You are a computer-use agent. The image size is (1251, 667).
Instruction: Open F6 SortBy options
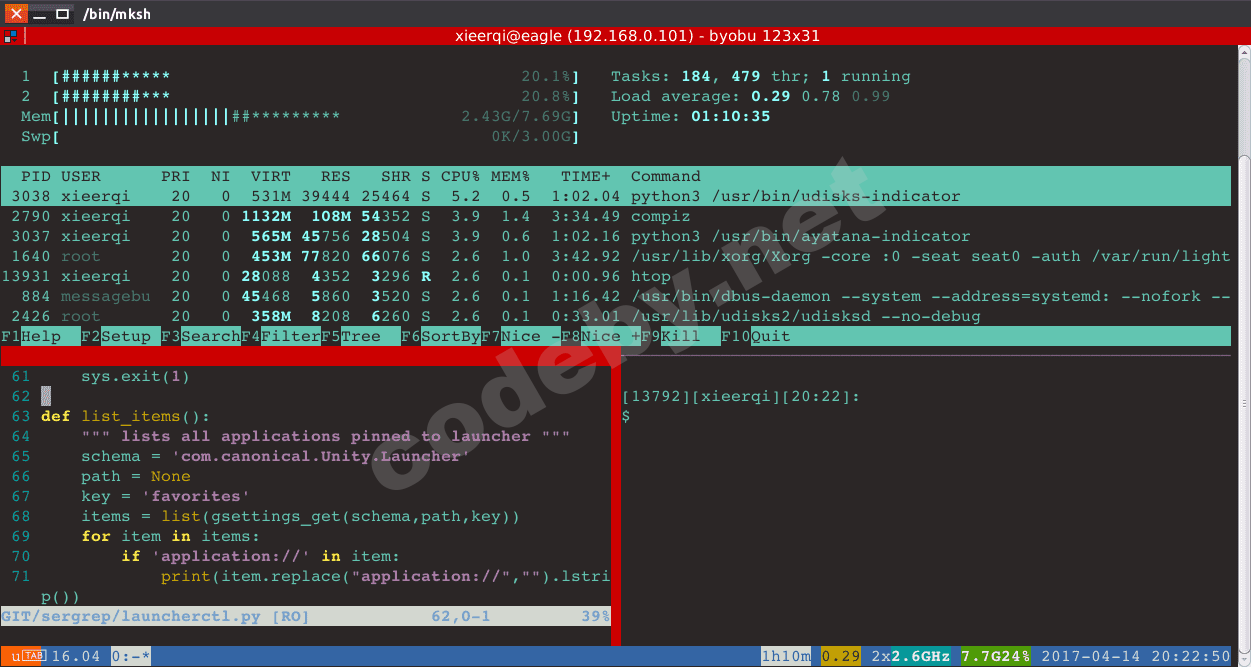coord(440,336)
